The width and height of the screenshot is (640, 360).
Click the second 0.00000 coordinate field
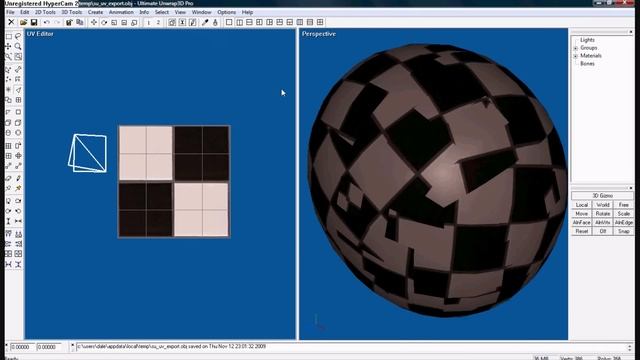click(x=49, y=347)
